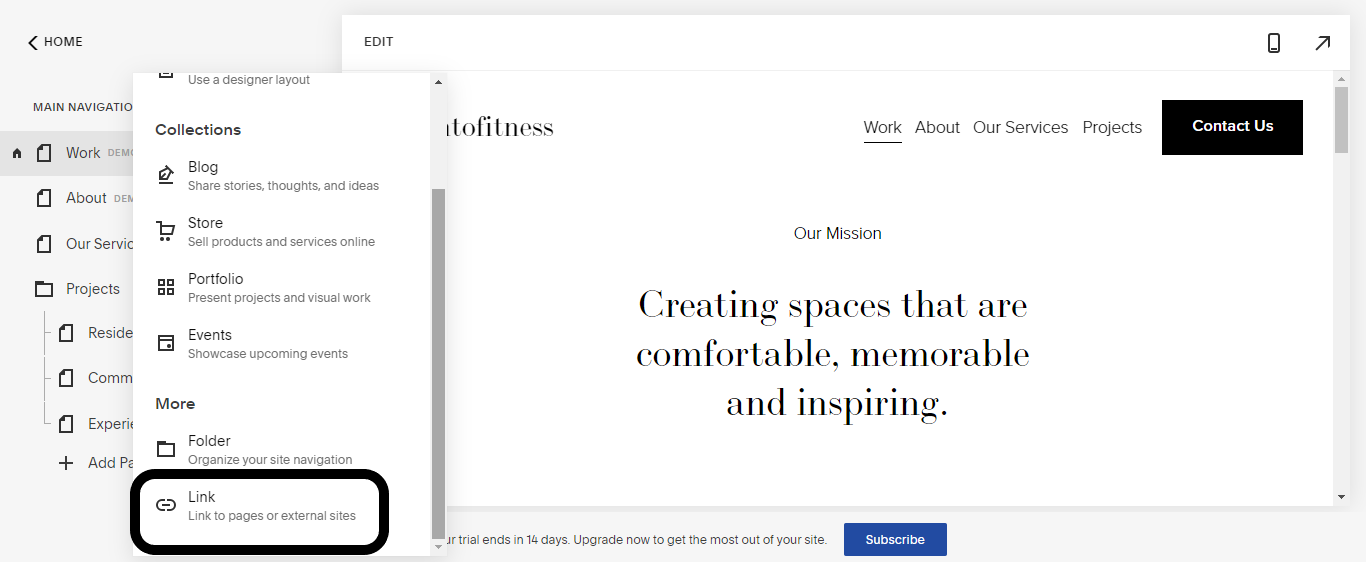1366x562 pixels.
Task: Click the Blog collection icon
Action: click(x=166, y=176)
